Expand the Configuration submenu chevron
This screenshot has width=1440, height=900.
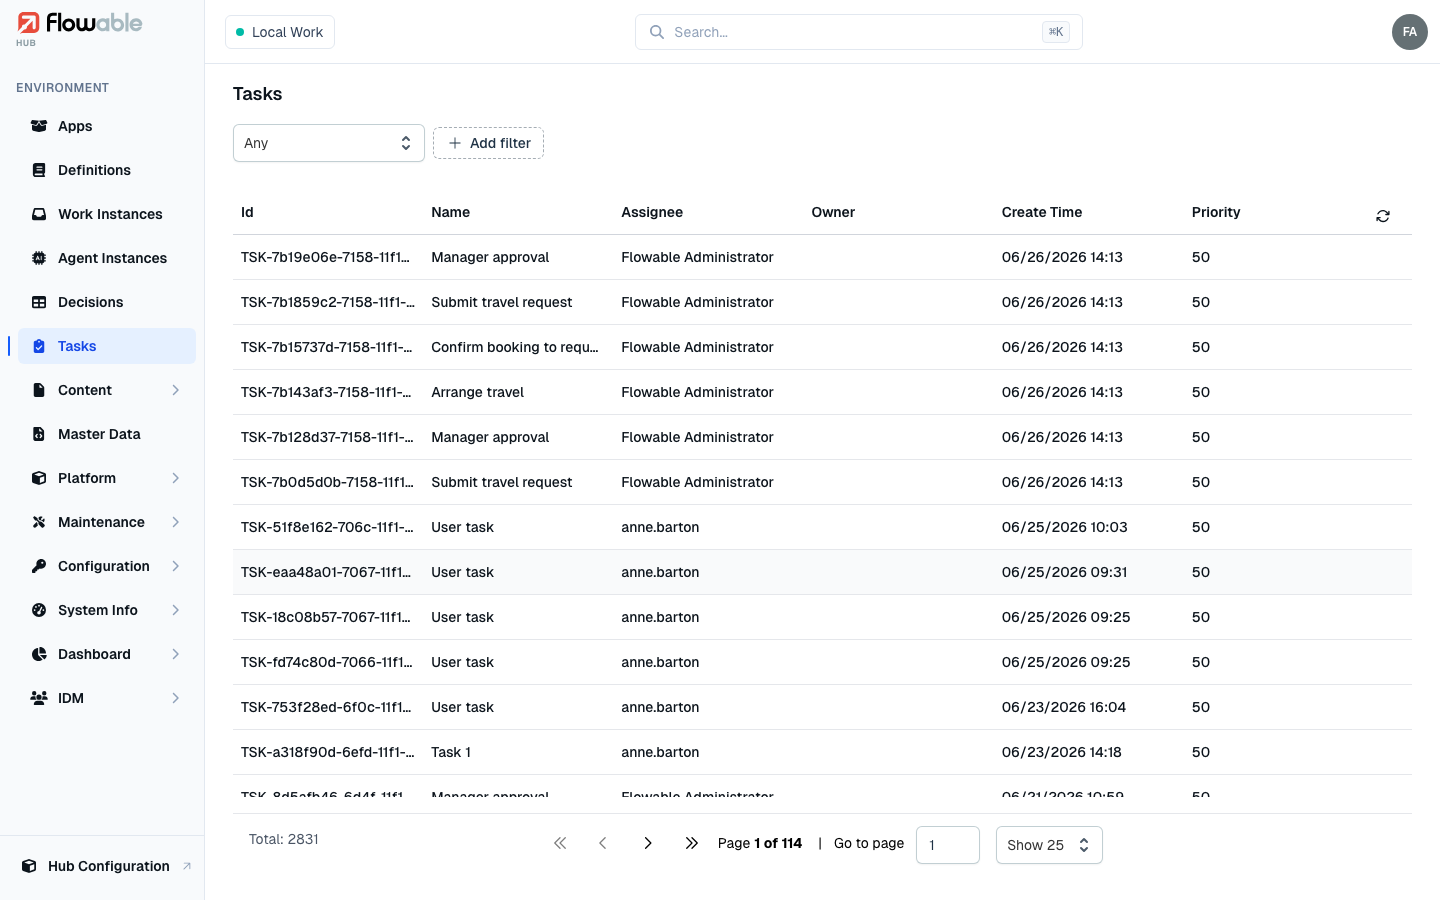tap(176, 566)
